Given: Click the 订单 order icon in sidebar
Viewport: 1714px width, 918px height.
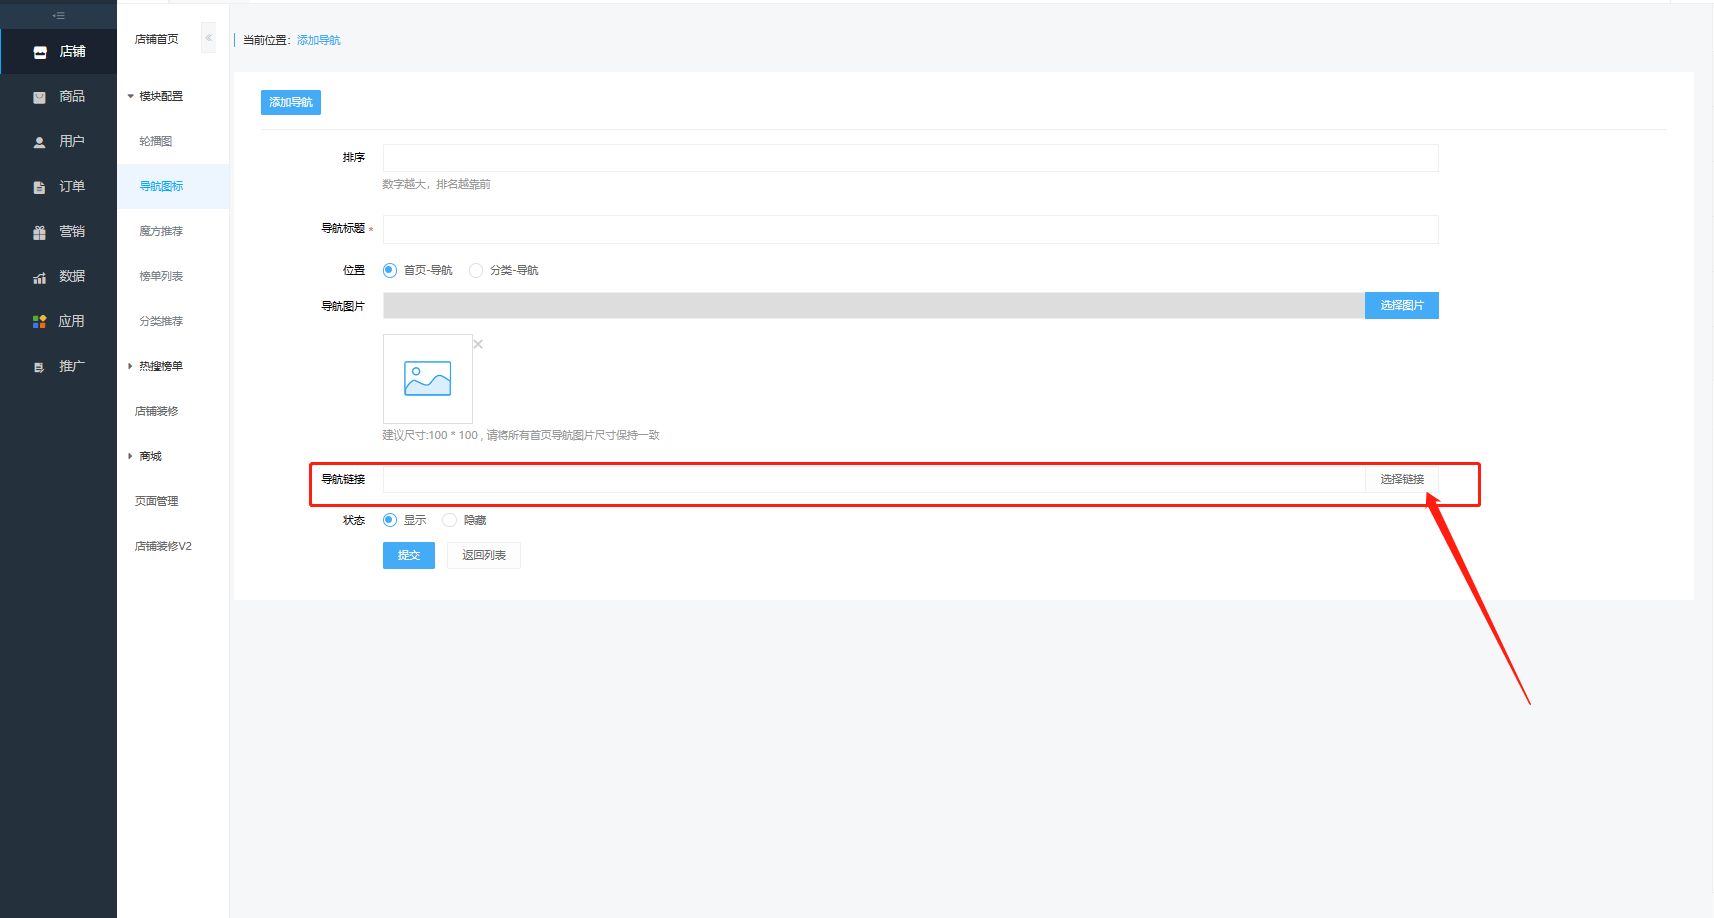Looking at the screenshot, I should [x=40, y=187].
